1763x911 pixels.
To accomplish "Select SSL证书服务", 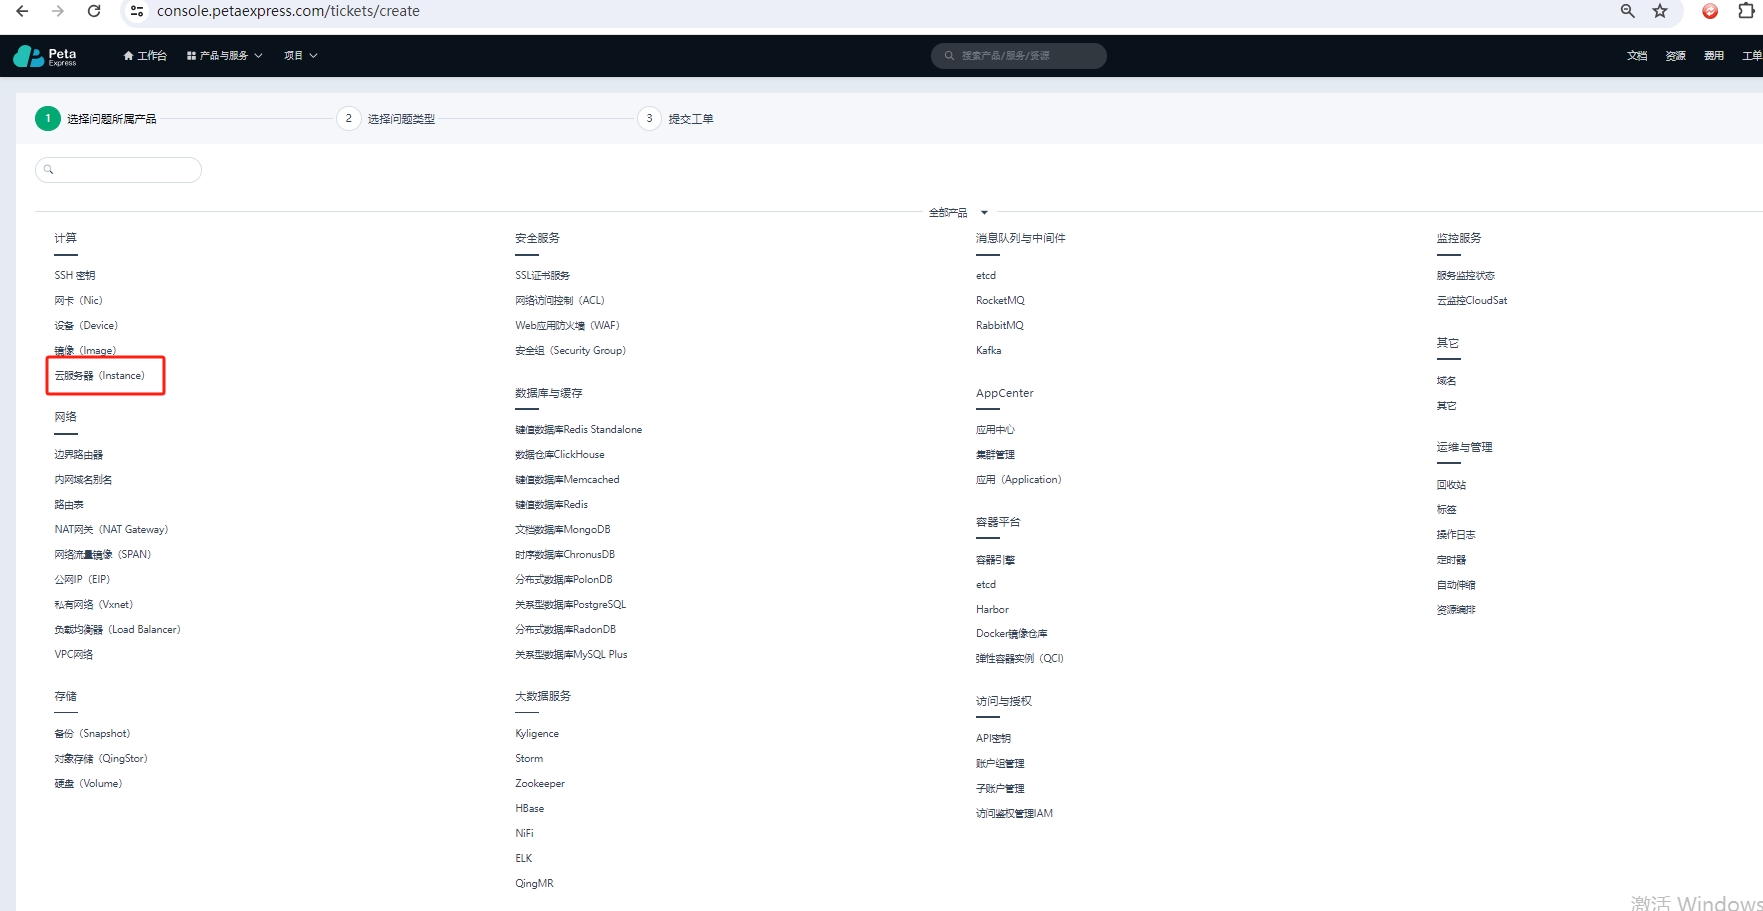I will coord(543,275).
